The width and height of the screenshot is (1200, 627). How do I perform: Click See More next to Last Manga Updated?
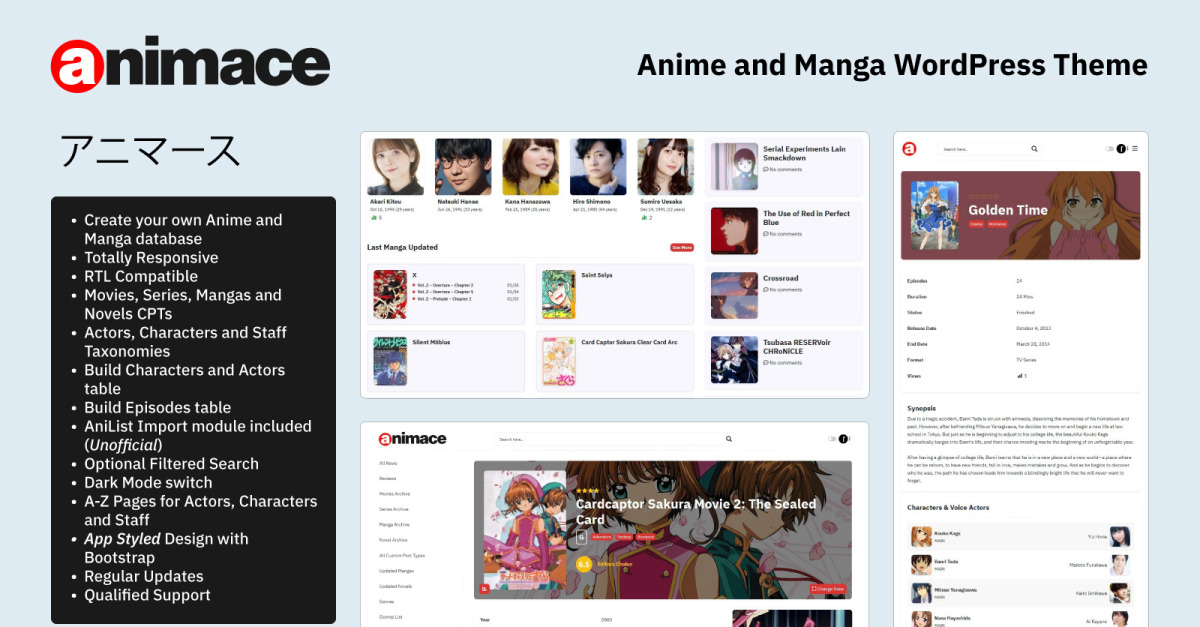(x=682, y=247)
